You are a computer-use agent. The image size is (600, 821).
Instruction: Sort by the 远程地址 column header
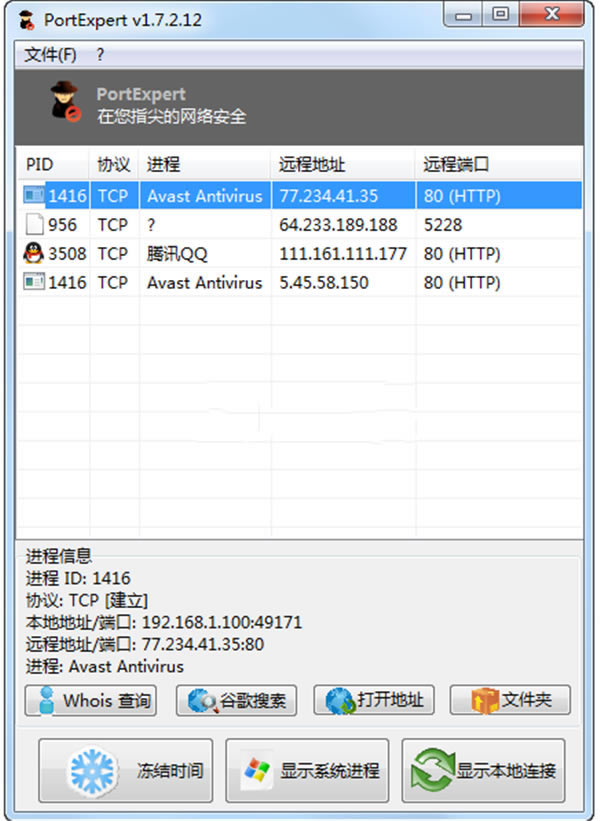(x=312, y=165)
